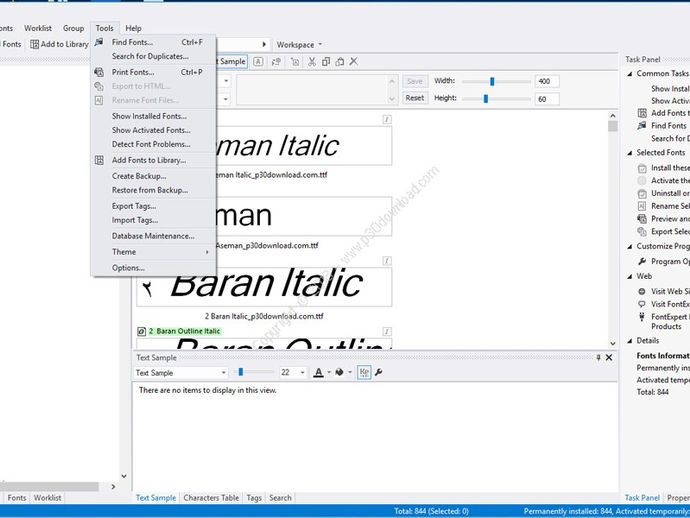
Task: Click the character 'A' view icon in toolbar
Action: pos(258,62)
